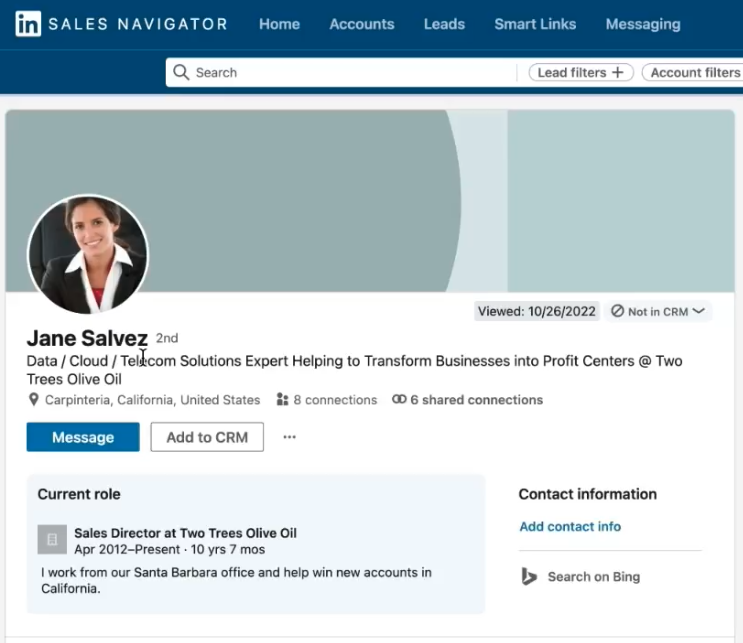The image size is (743, 643).
Task: Click the Message button
Action: tap(83, 437)
